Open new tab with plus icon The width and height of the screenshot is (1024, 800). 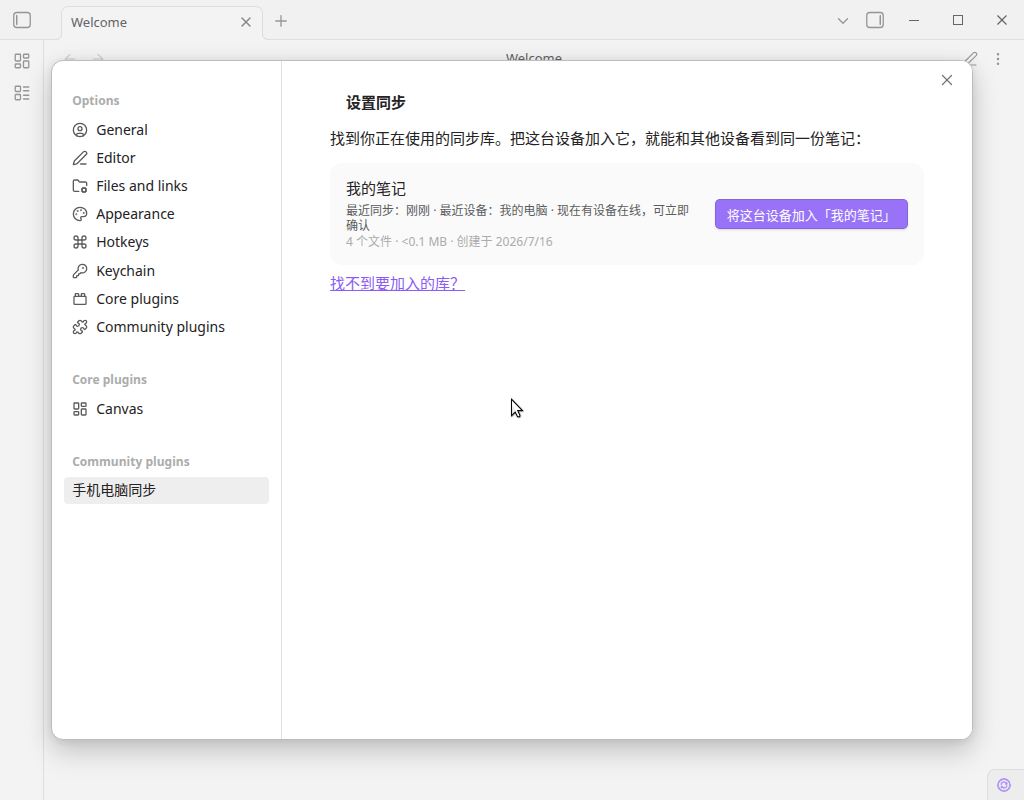(281, 21)
